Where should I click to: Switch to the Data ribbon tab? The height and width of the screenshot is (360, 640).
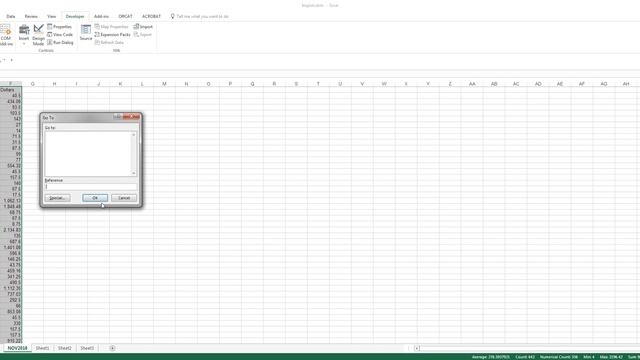pyautogui.click(x=11, y=16)
